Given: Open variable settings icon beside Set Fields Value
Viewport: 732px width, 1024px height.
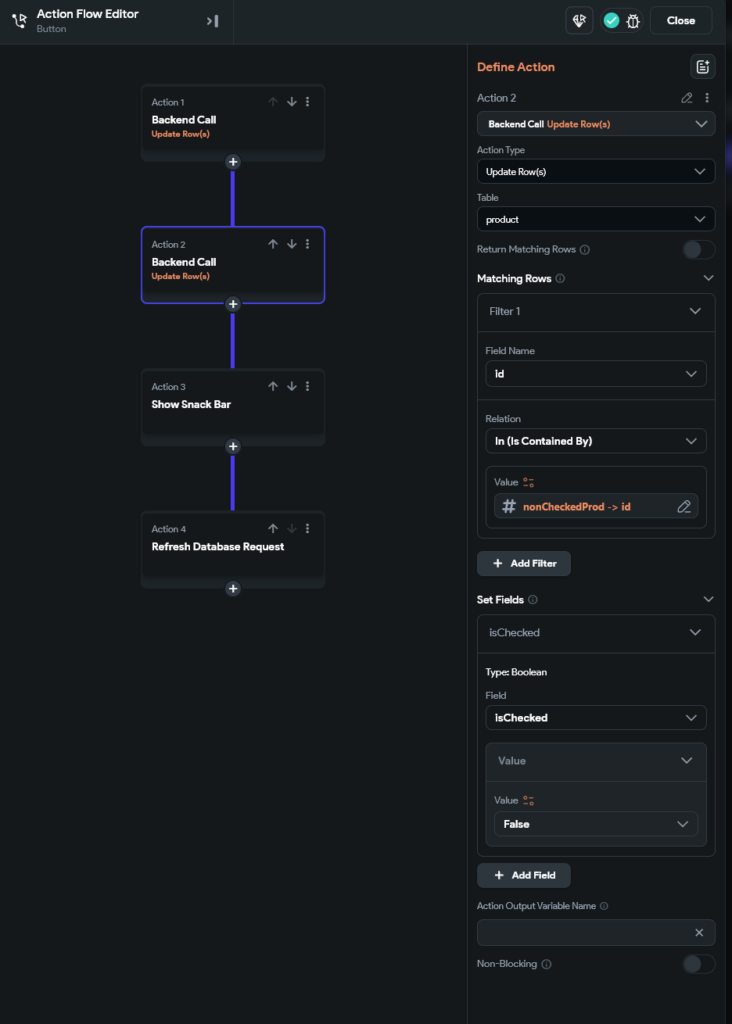Looking at the screenshot, I should pyautogui.click(x=529, y=801).
